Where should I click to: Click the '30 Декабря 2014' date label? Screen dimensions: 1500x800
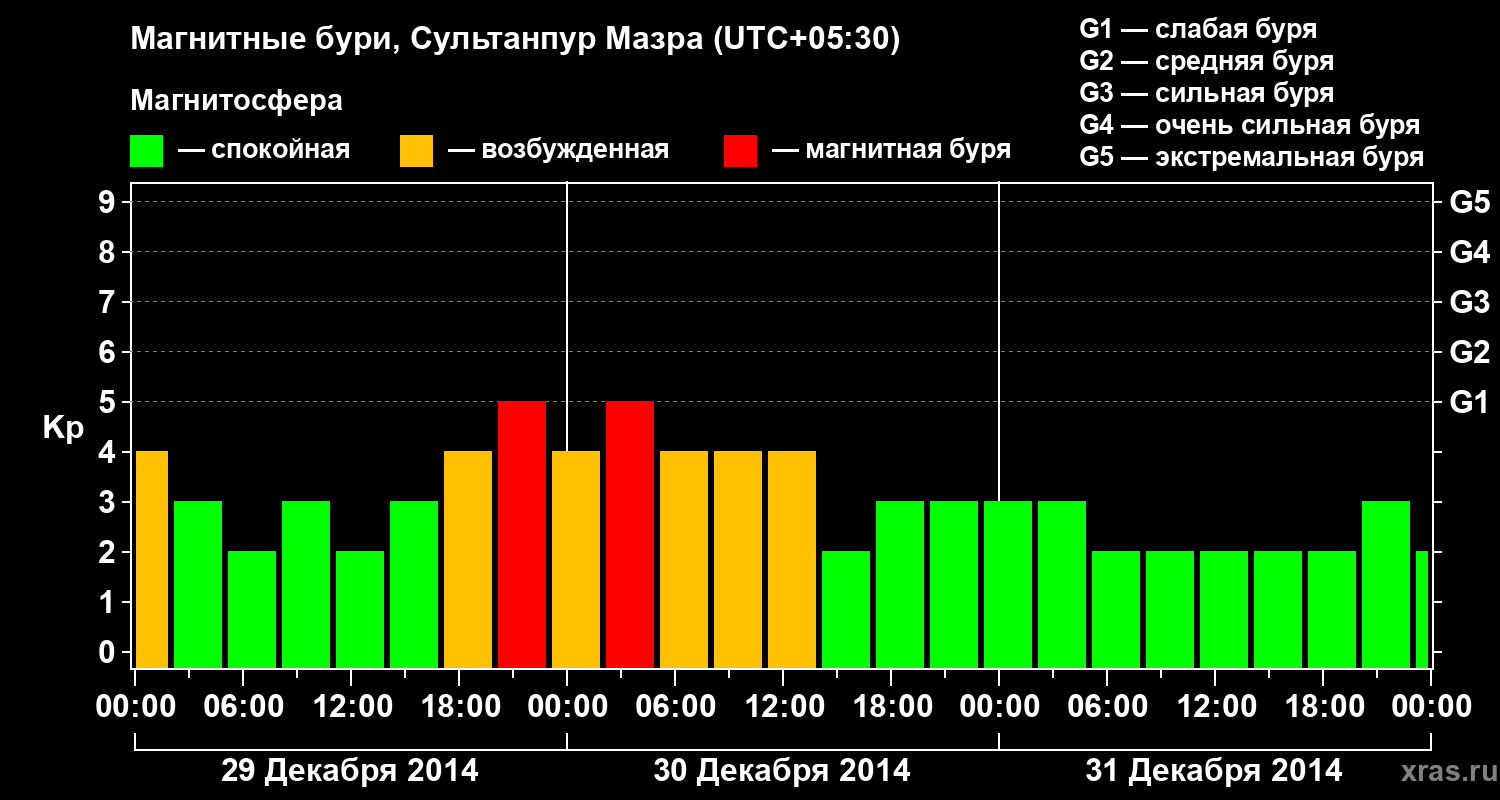782,771
